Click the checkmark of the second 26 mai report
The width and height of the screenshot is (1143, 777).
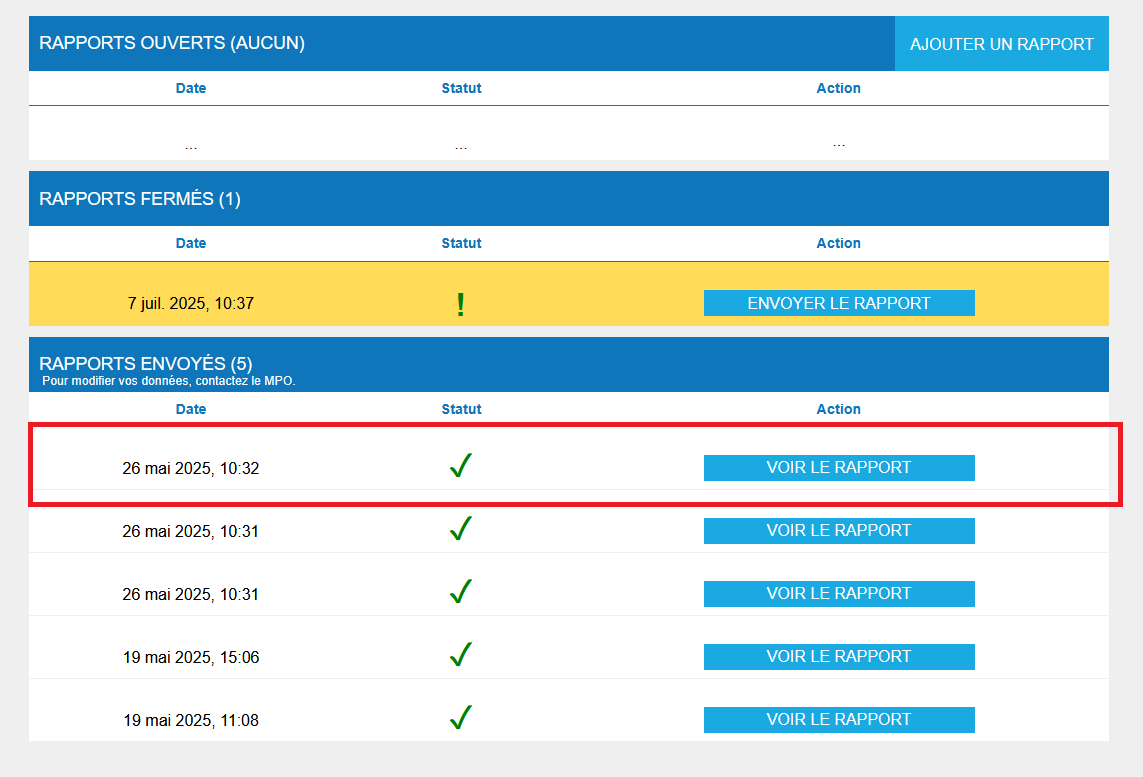pyautogui.click(x=460, y=528)
